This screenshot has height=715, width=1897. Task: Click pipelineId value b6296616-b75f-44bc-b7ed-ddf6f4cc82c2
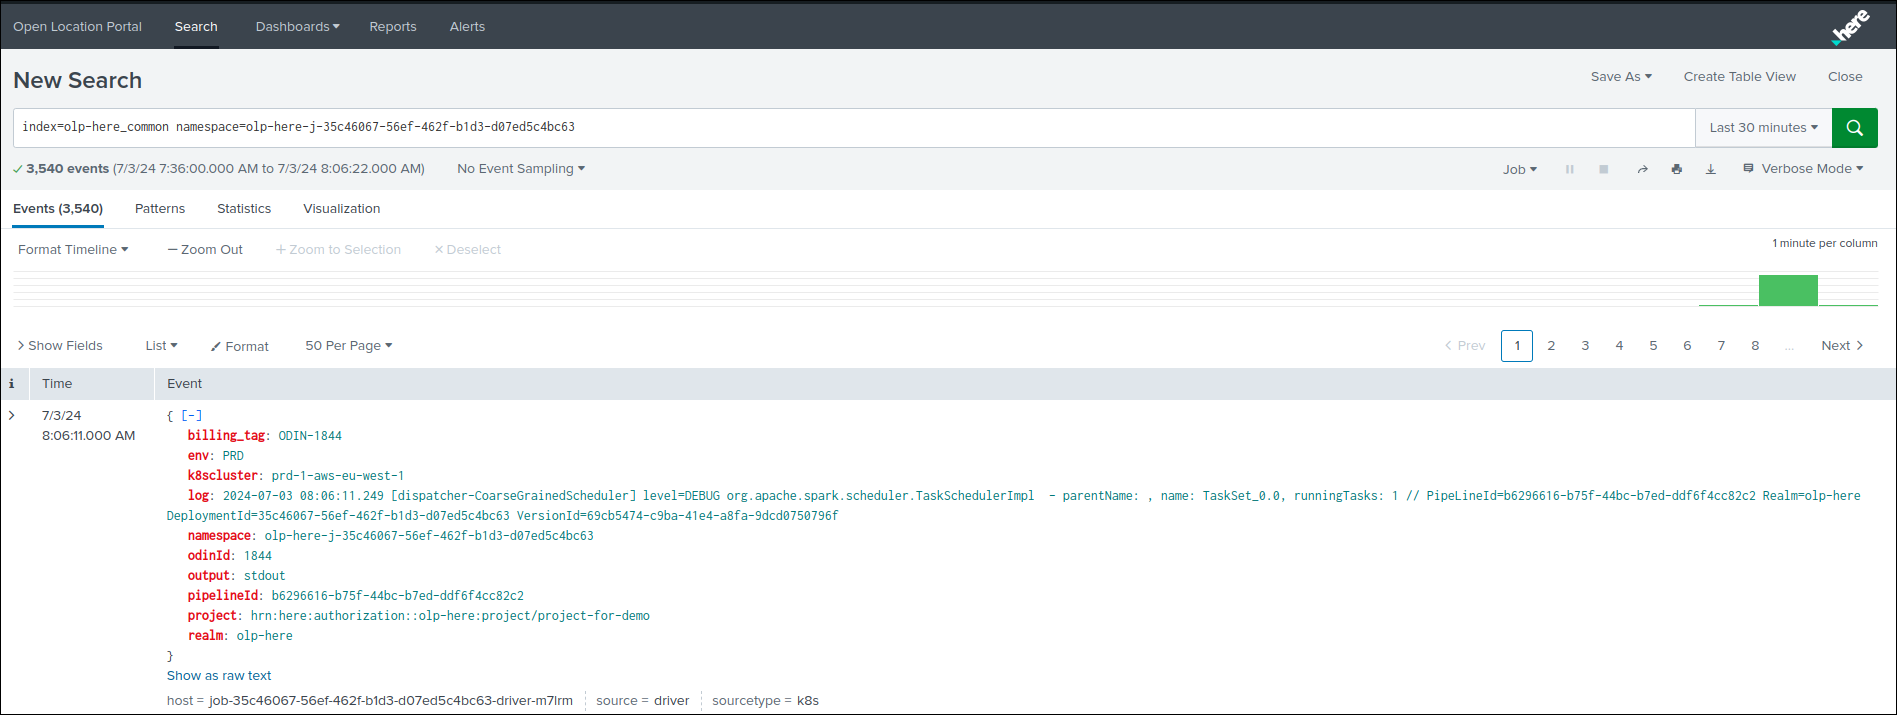coord(398,596)
